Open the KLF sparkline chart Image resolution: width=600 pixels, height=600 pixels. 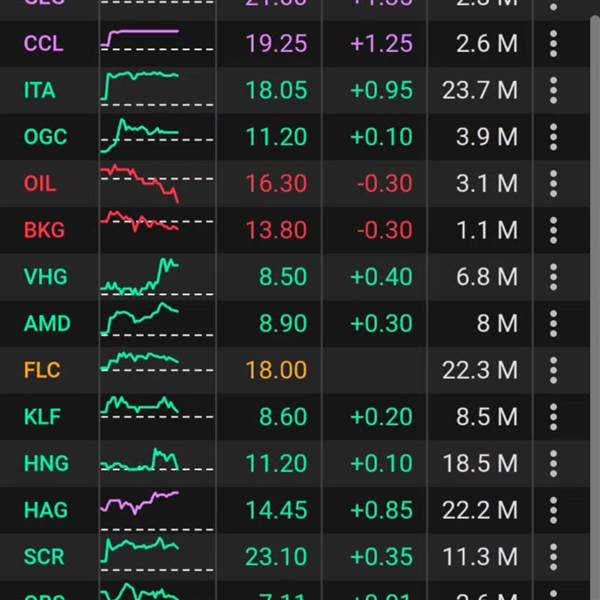pos(157,408)
